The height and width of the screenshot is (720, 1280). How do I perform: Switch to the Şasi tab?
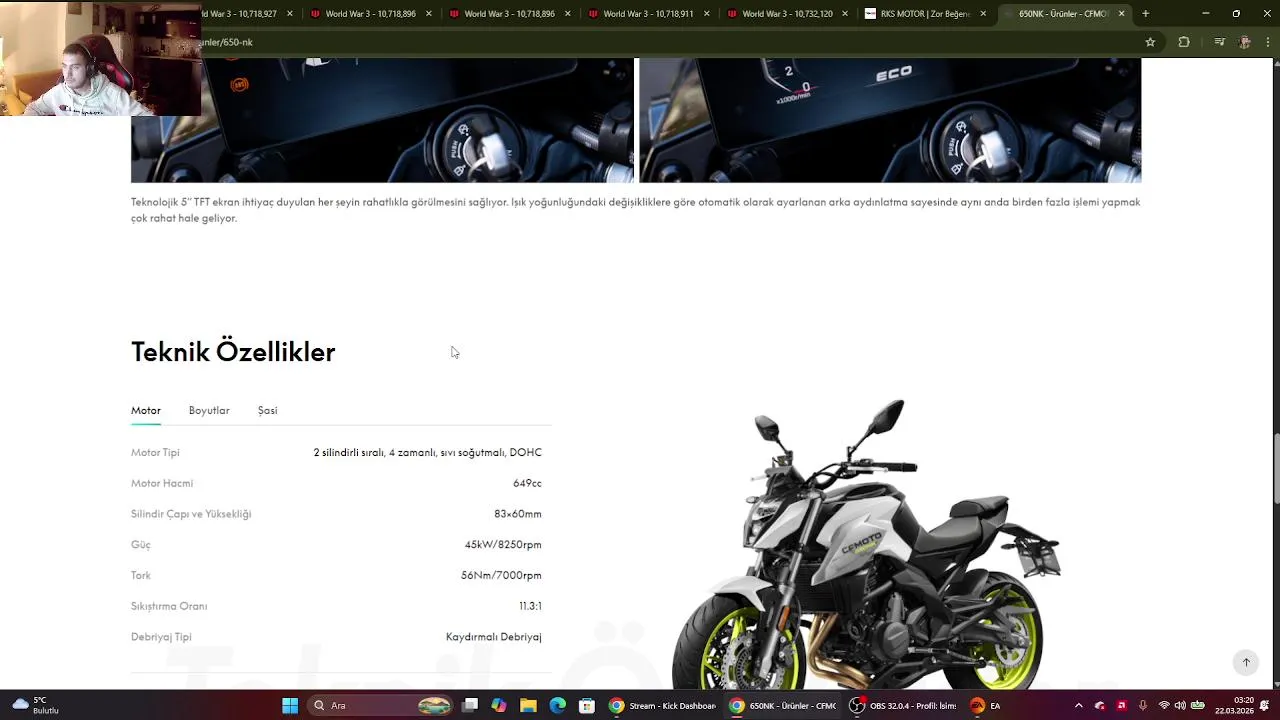point(267,411)
